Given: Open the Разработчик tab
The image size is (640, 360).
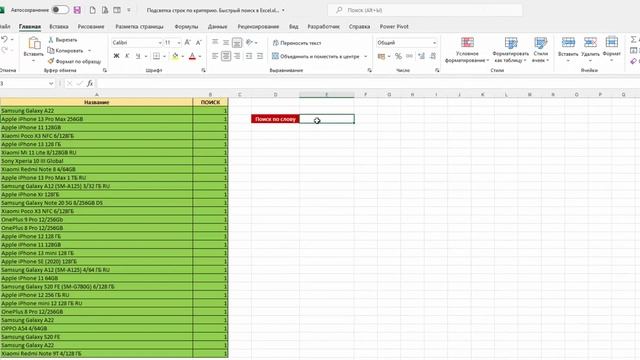Looking at the screenshot, I should 324,27.
